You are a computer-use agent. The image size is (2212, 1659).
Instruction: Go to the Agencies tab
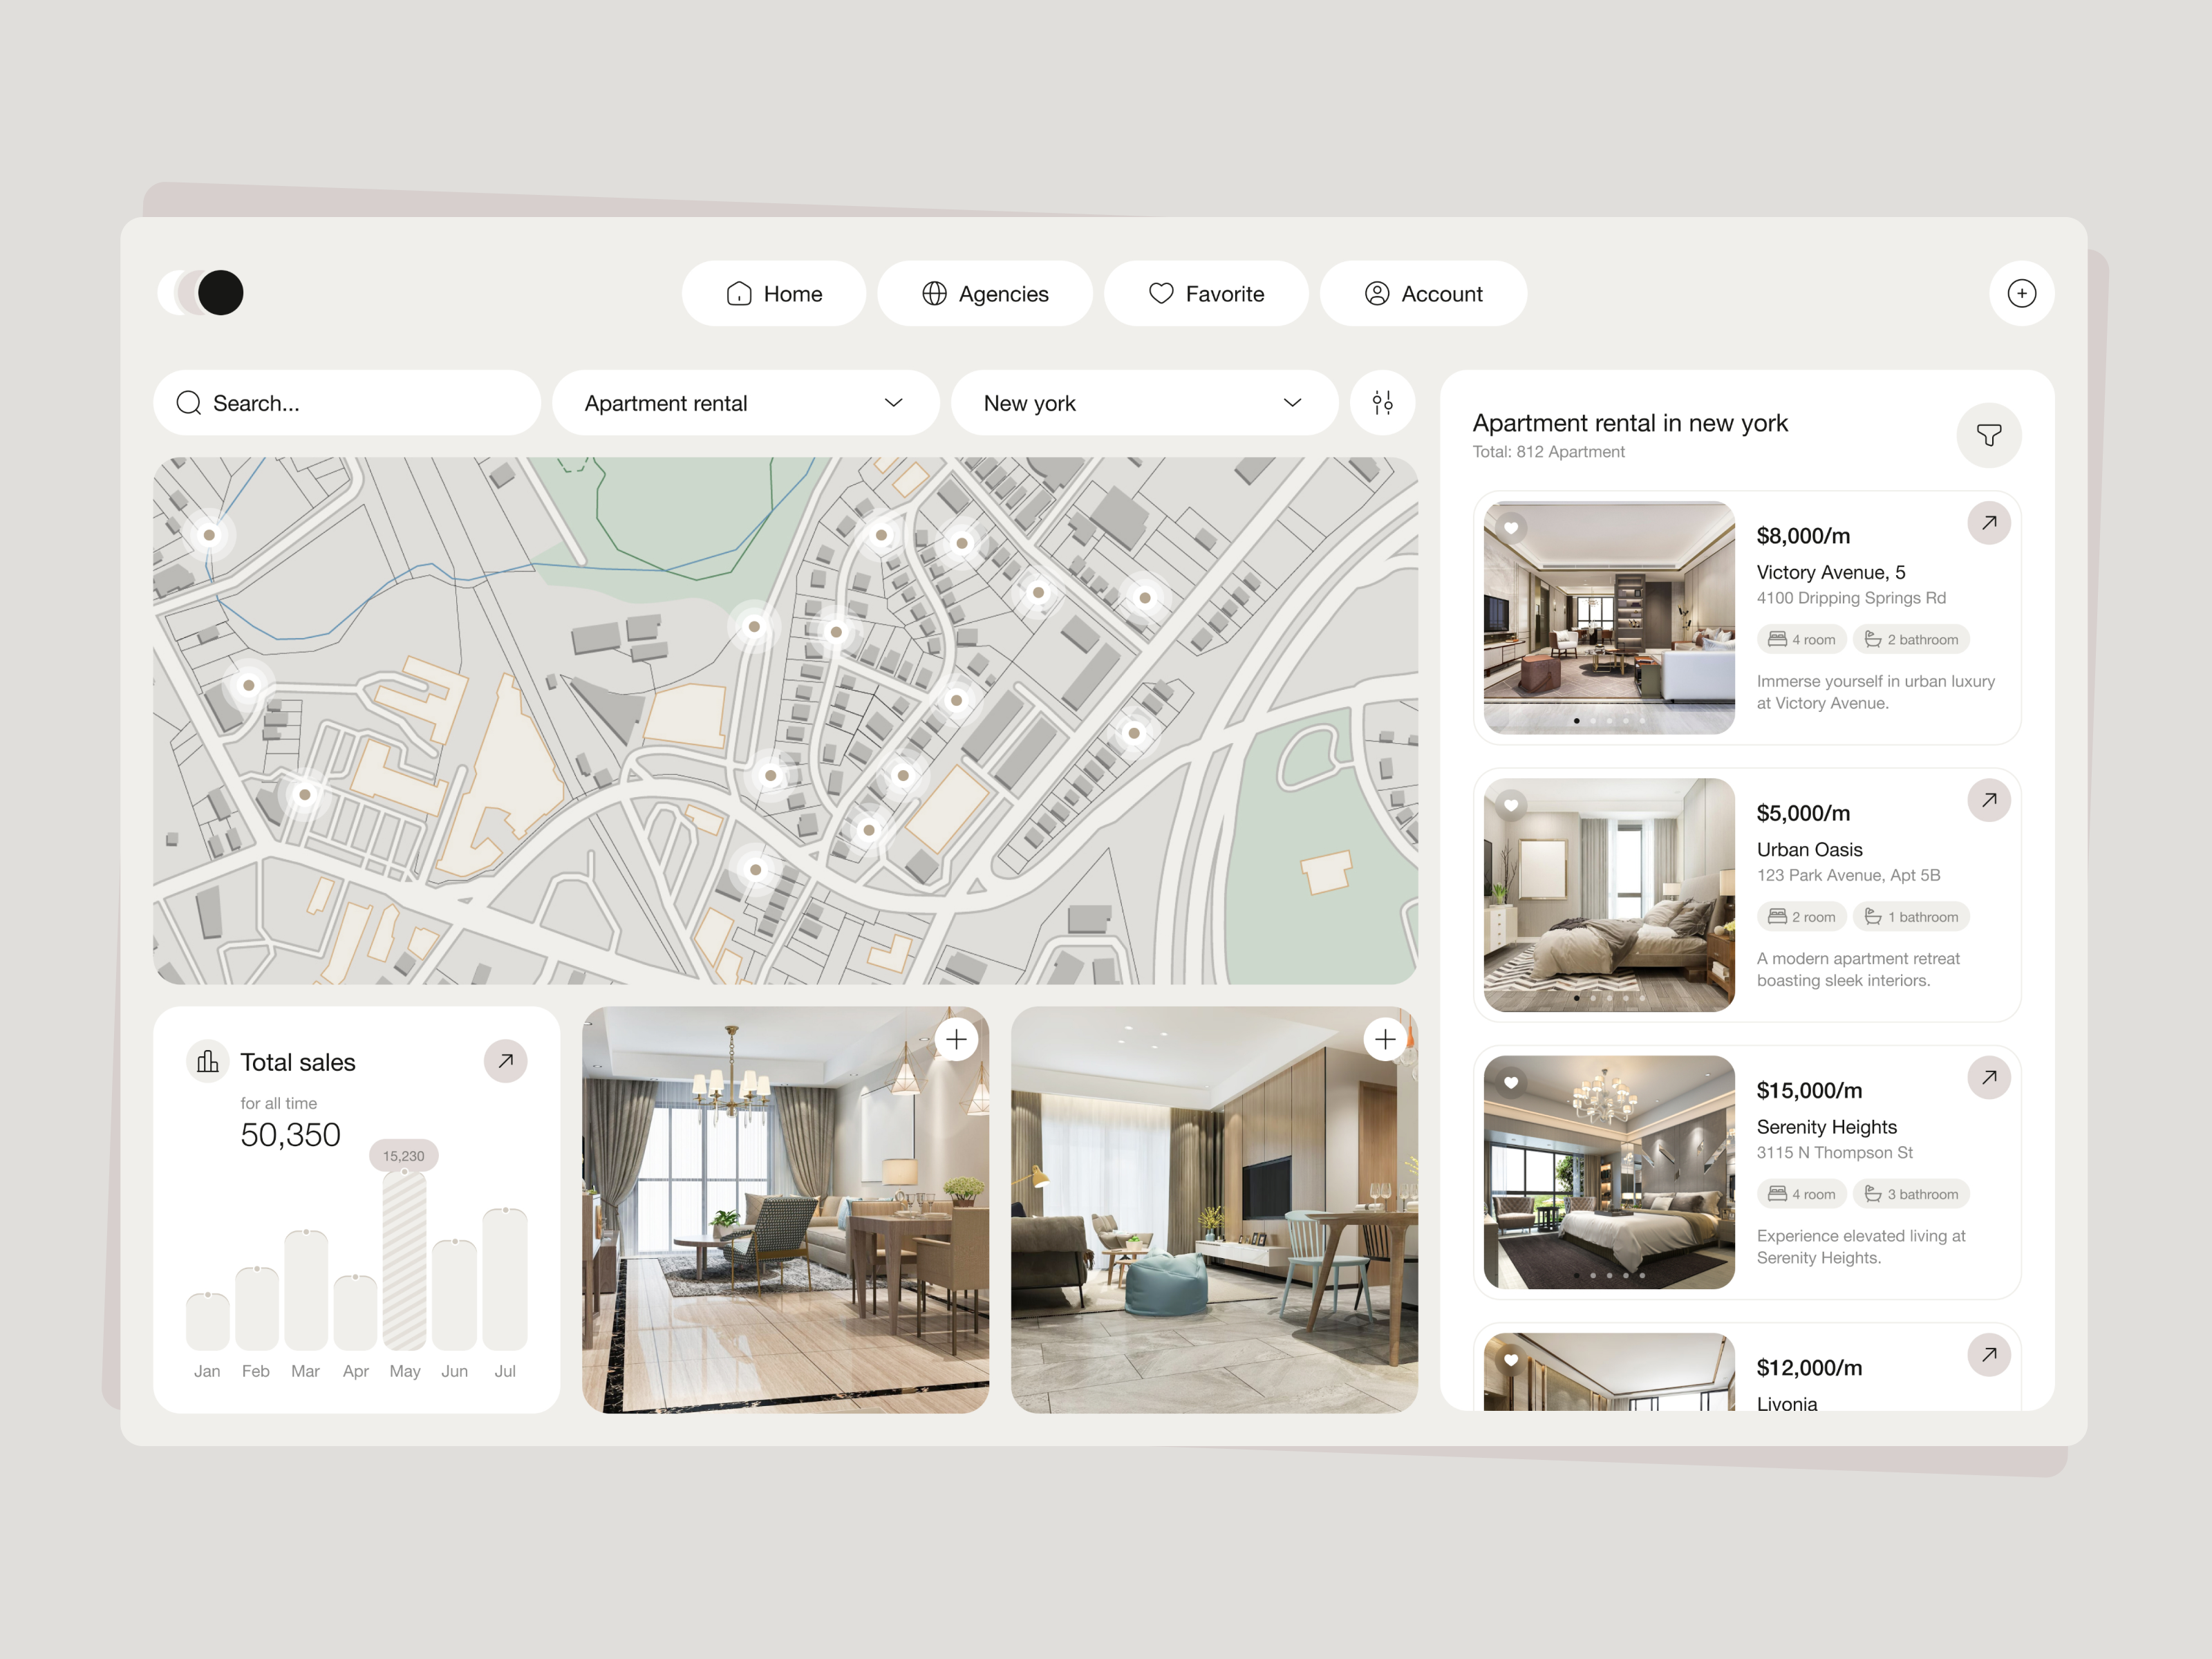click(x=984, y=293)
